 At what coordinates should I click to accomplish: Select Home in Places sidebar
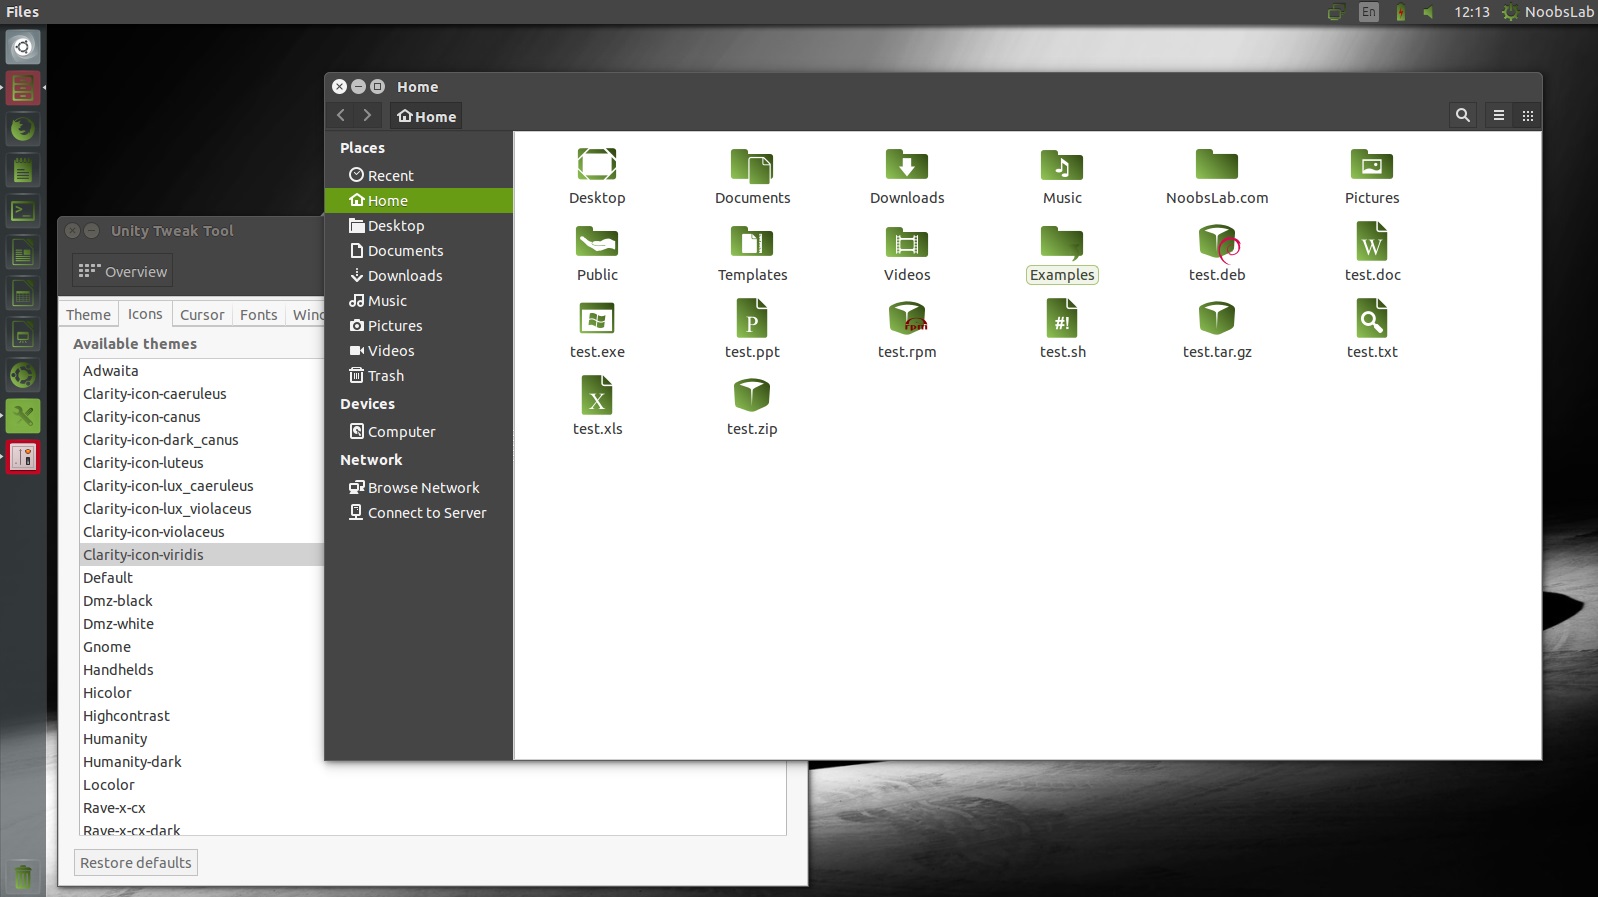[x=419, y=200]
